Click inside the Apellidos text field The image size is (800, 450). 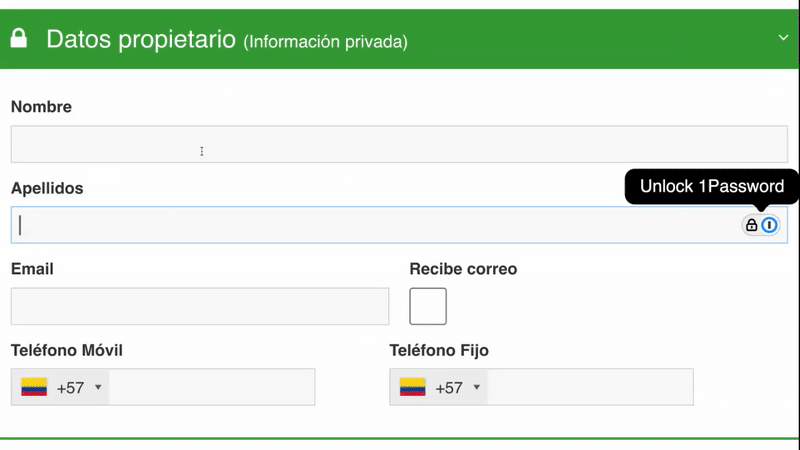(x=370, y=225)
